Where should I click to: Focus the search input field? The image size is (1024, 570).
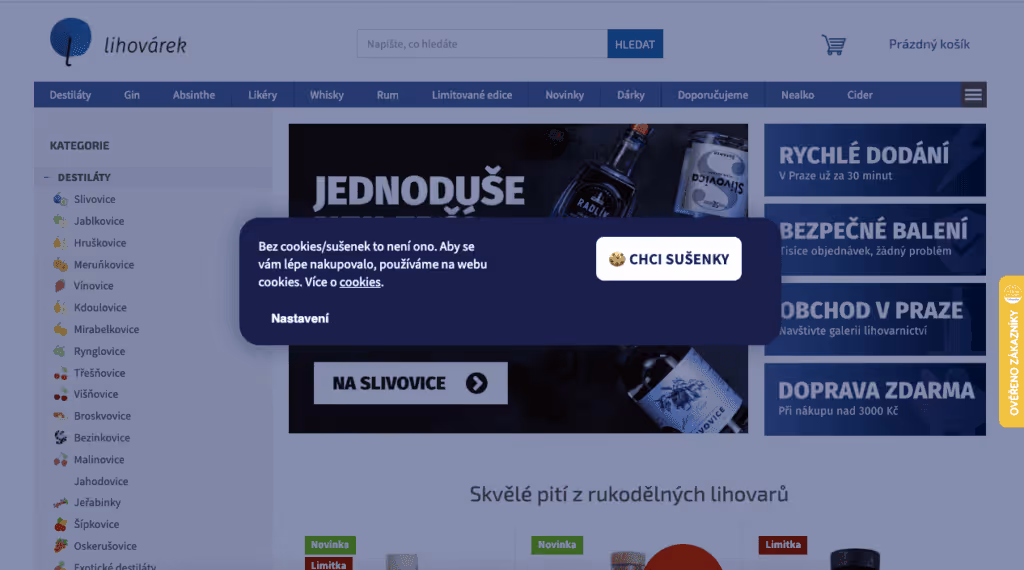click(x=482, y=44)
